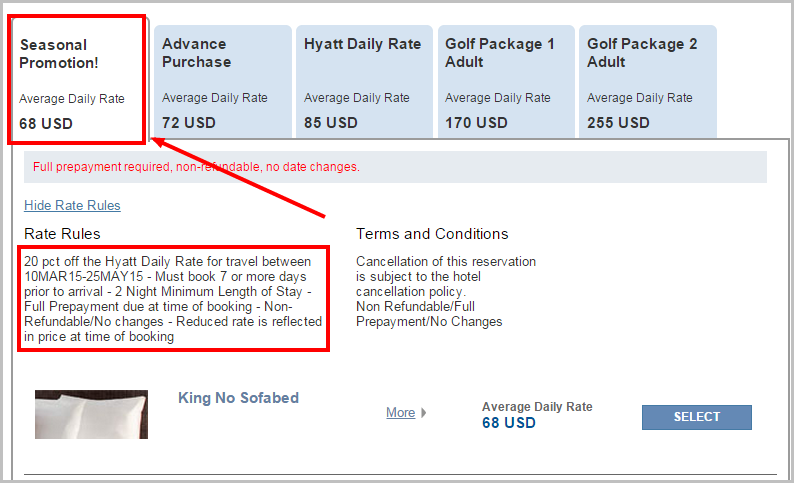The width and height of the screenshot is (794, 483).
Task: Click the 255 USD rate price
Action: (x=618, y=123)
